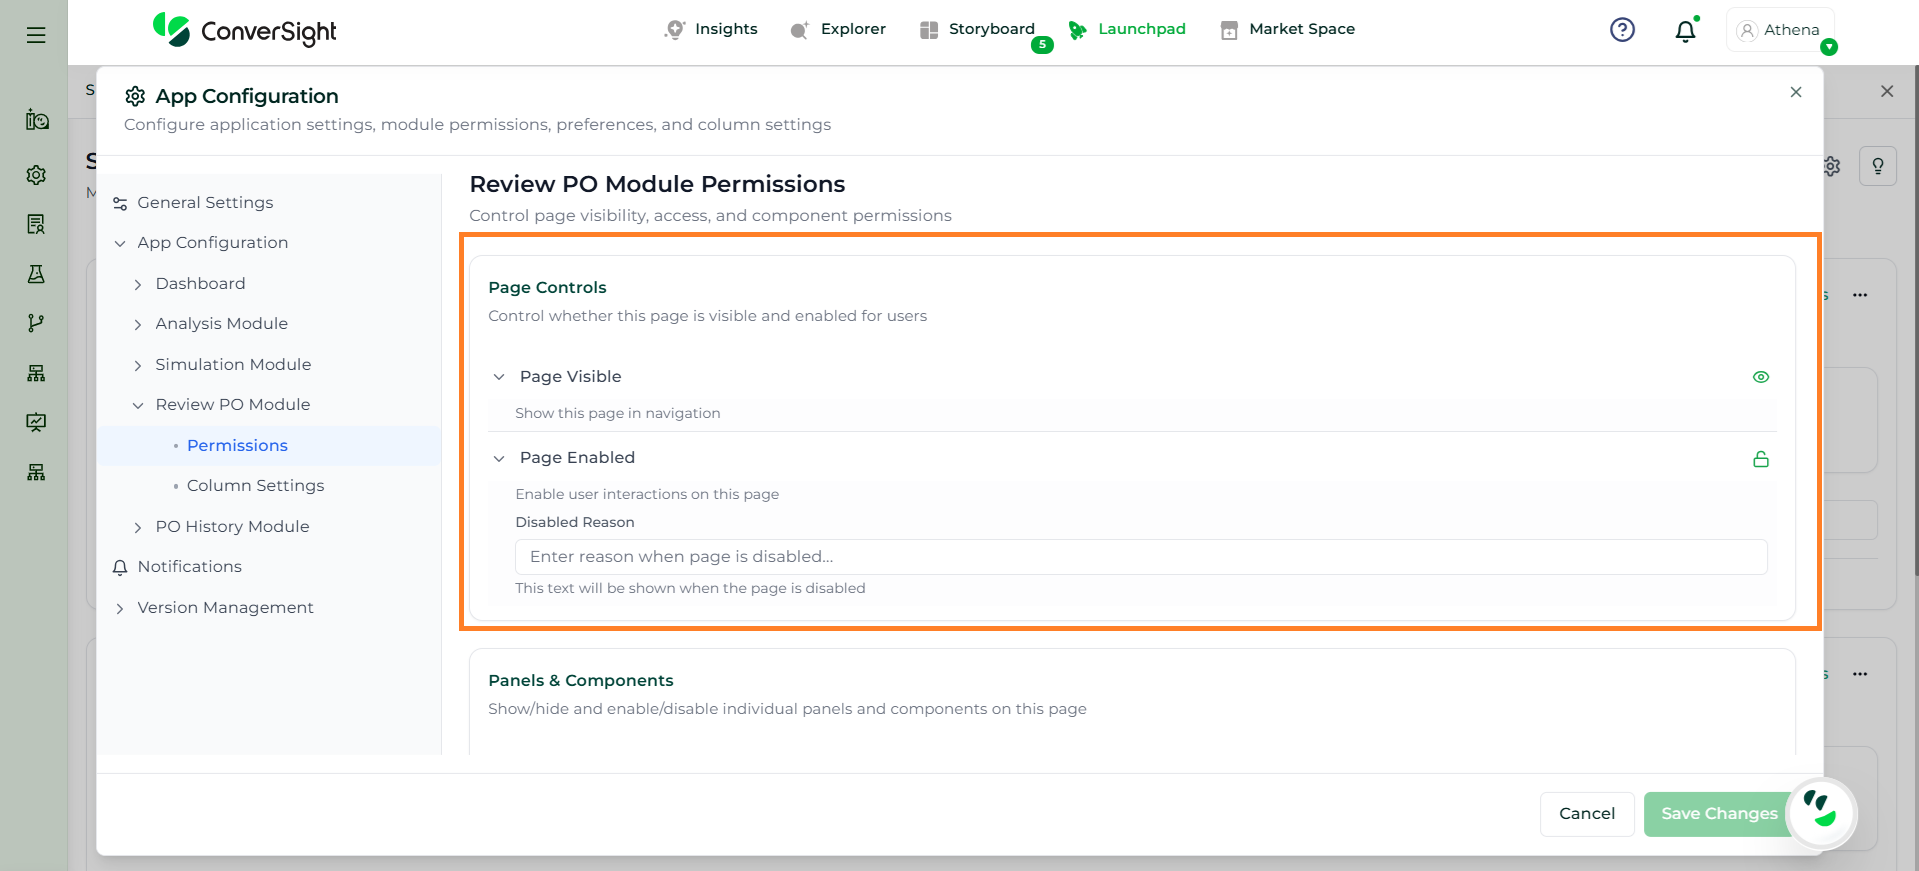Collapse the Page Visible section chevron
1919x871 pixels.
(x=499, y=377)
